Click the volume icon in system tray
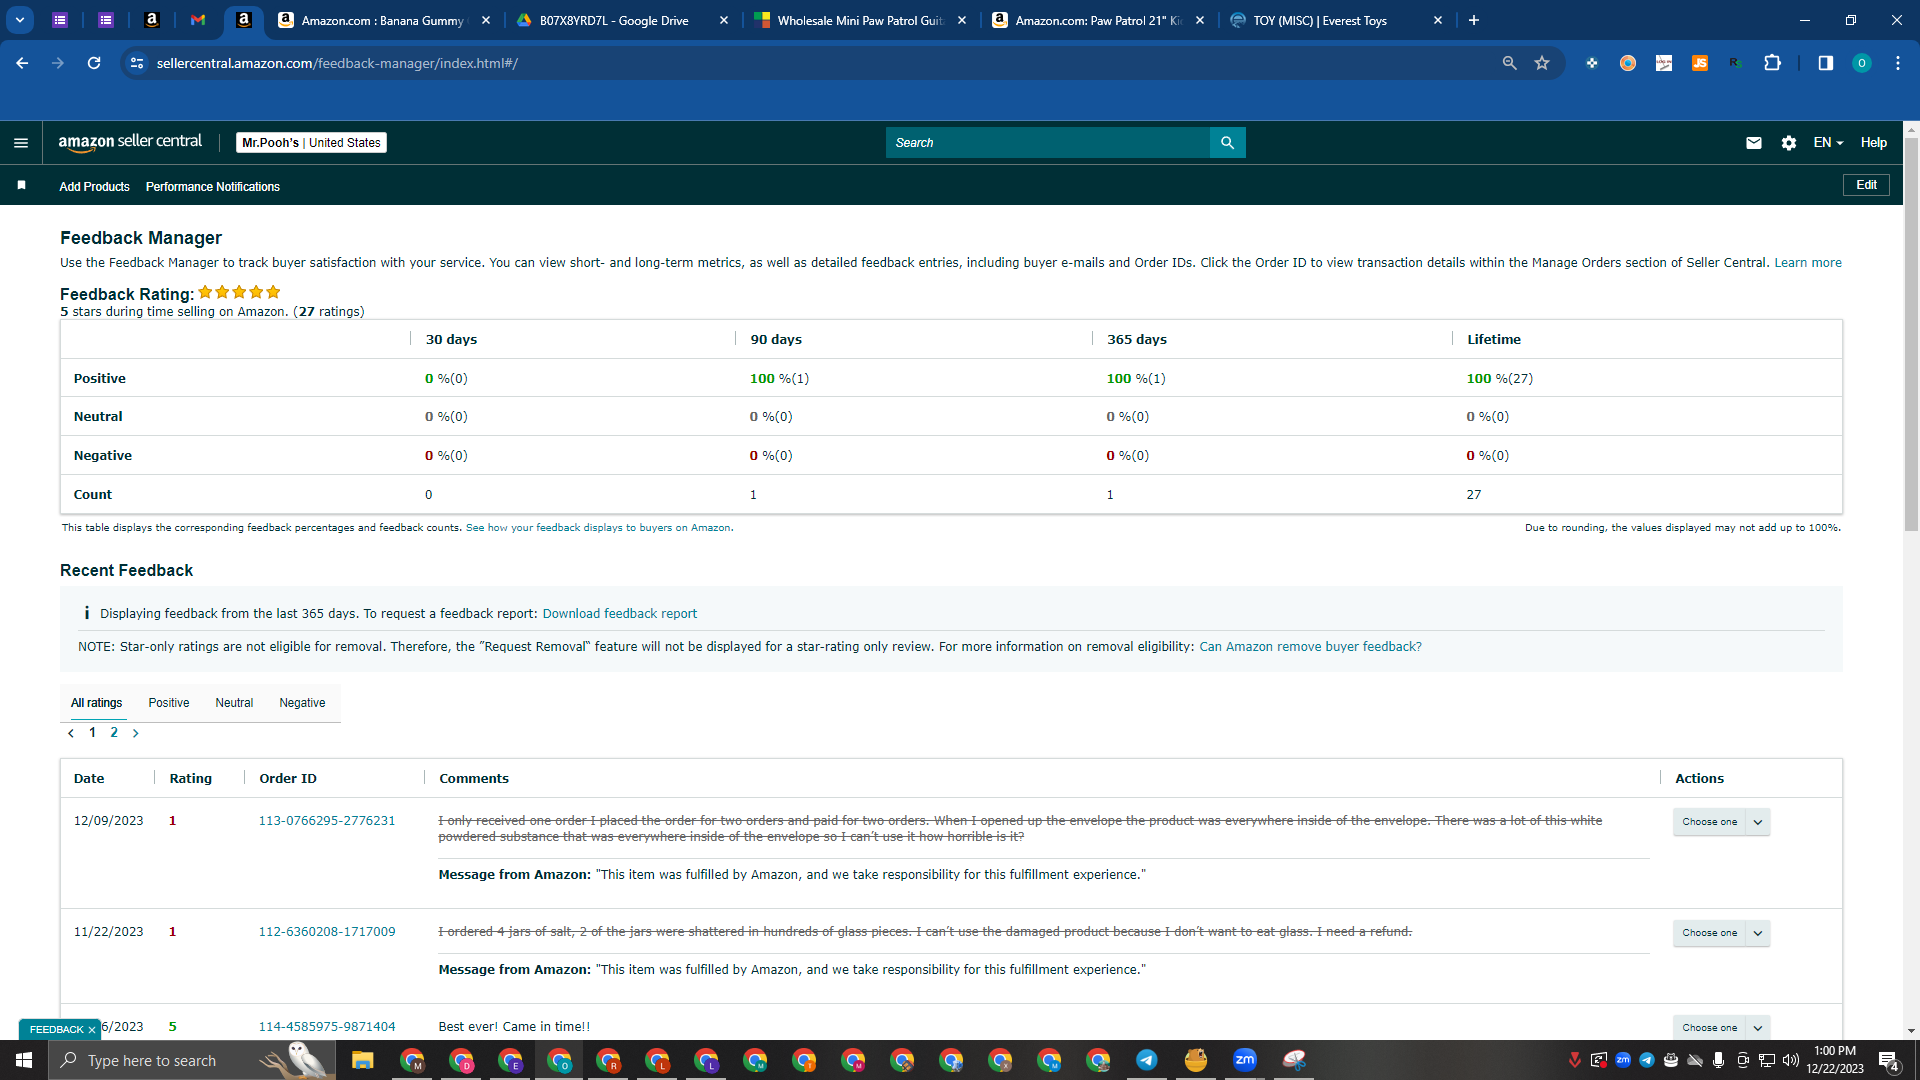The width and height of the screenshot is (1920, 1080). tap(1790, 1060)
